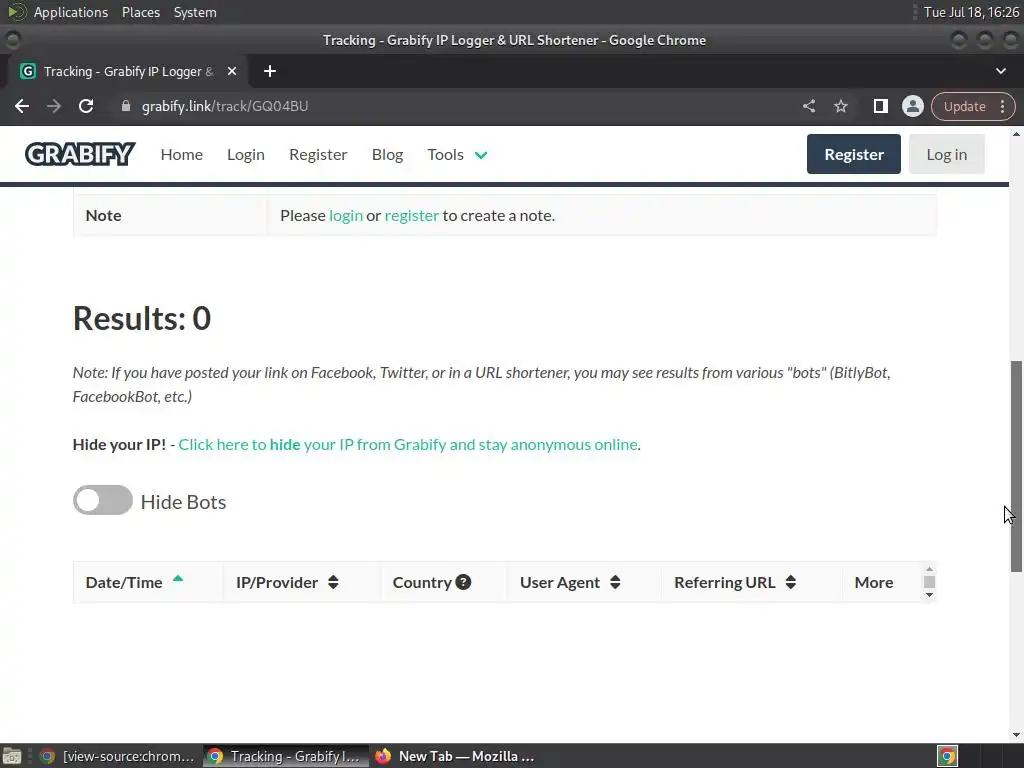Image resolution: width=1024 pixels, height=768 pixels.
Task: Bookmark this tab with star icon
Action: (841, 106)
